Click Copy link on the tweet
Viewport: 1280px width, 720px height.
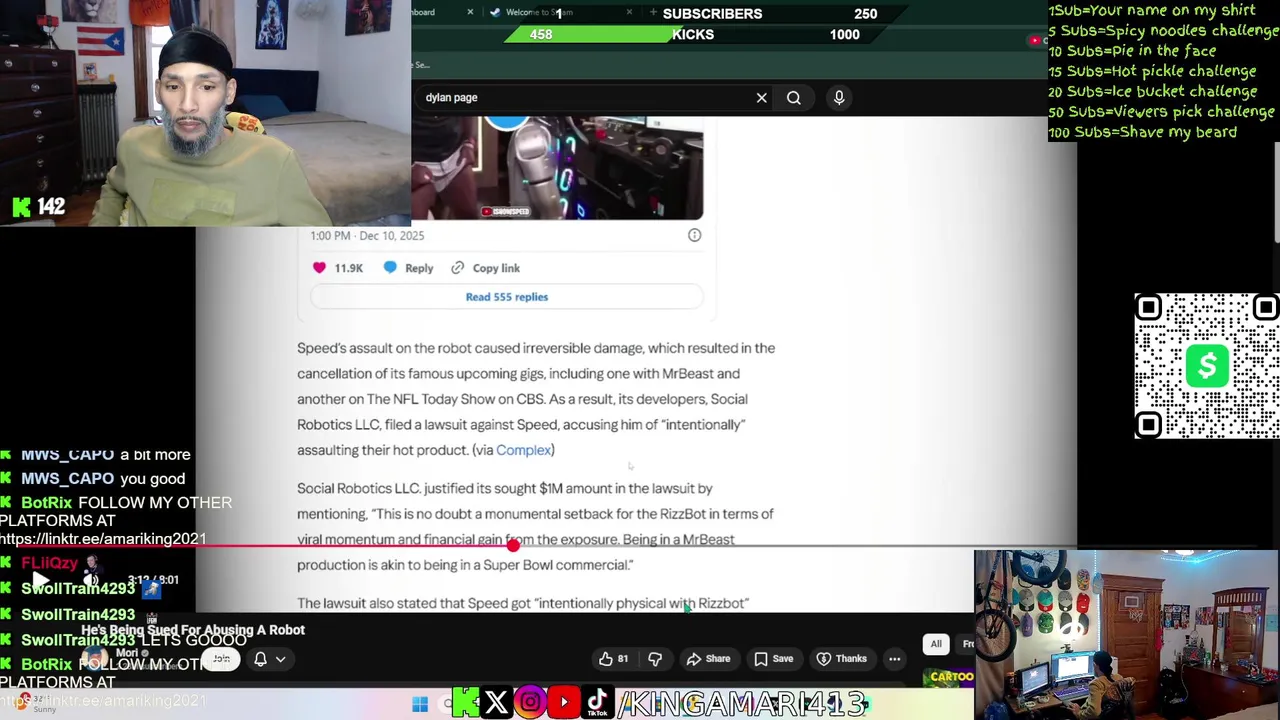[486, 268]
